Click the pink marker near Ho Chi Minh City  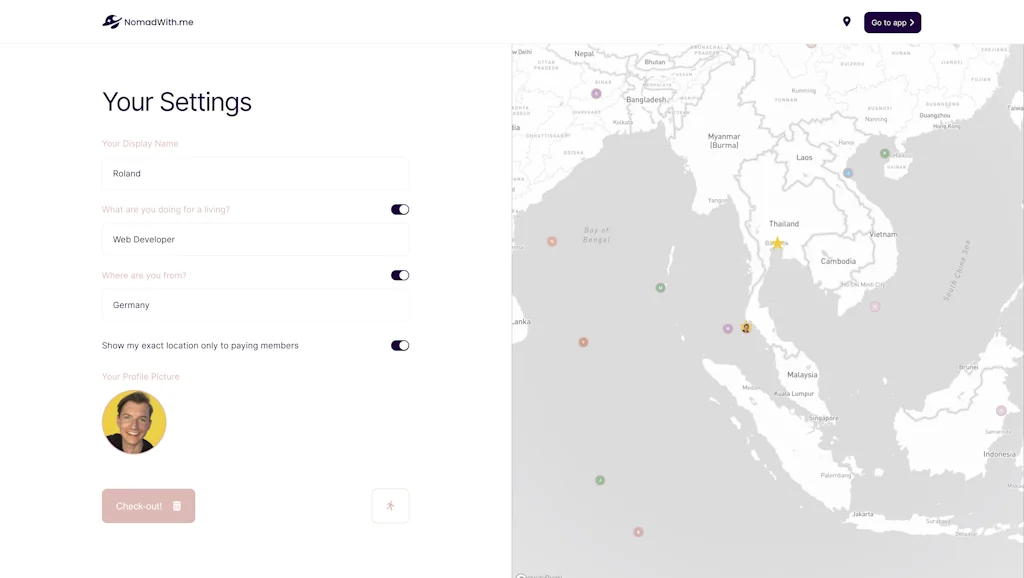(875, 306)
